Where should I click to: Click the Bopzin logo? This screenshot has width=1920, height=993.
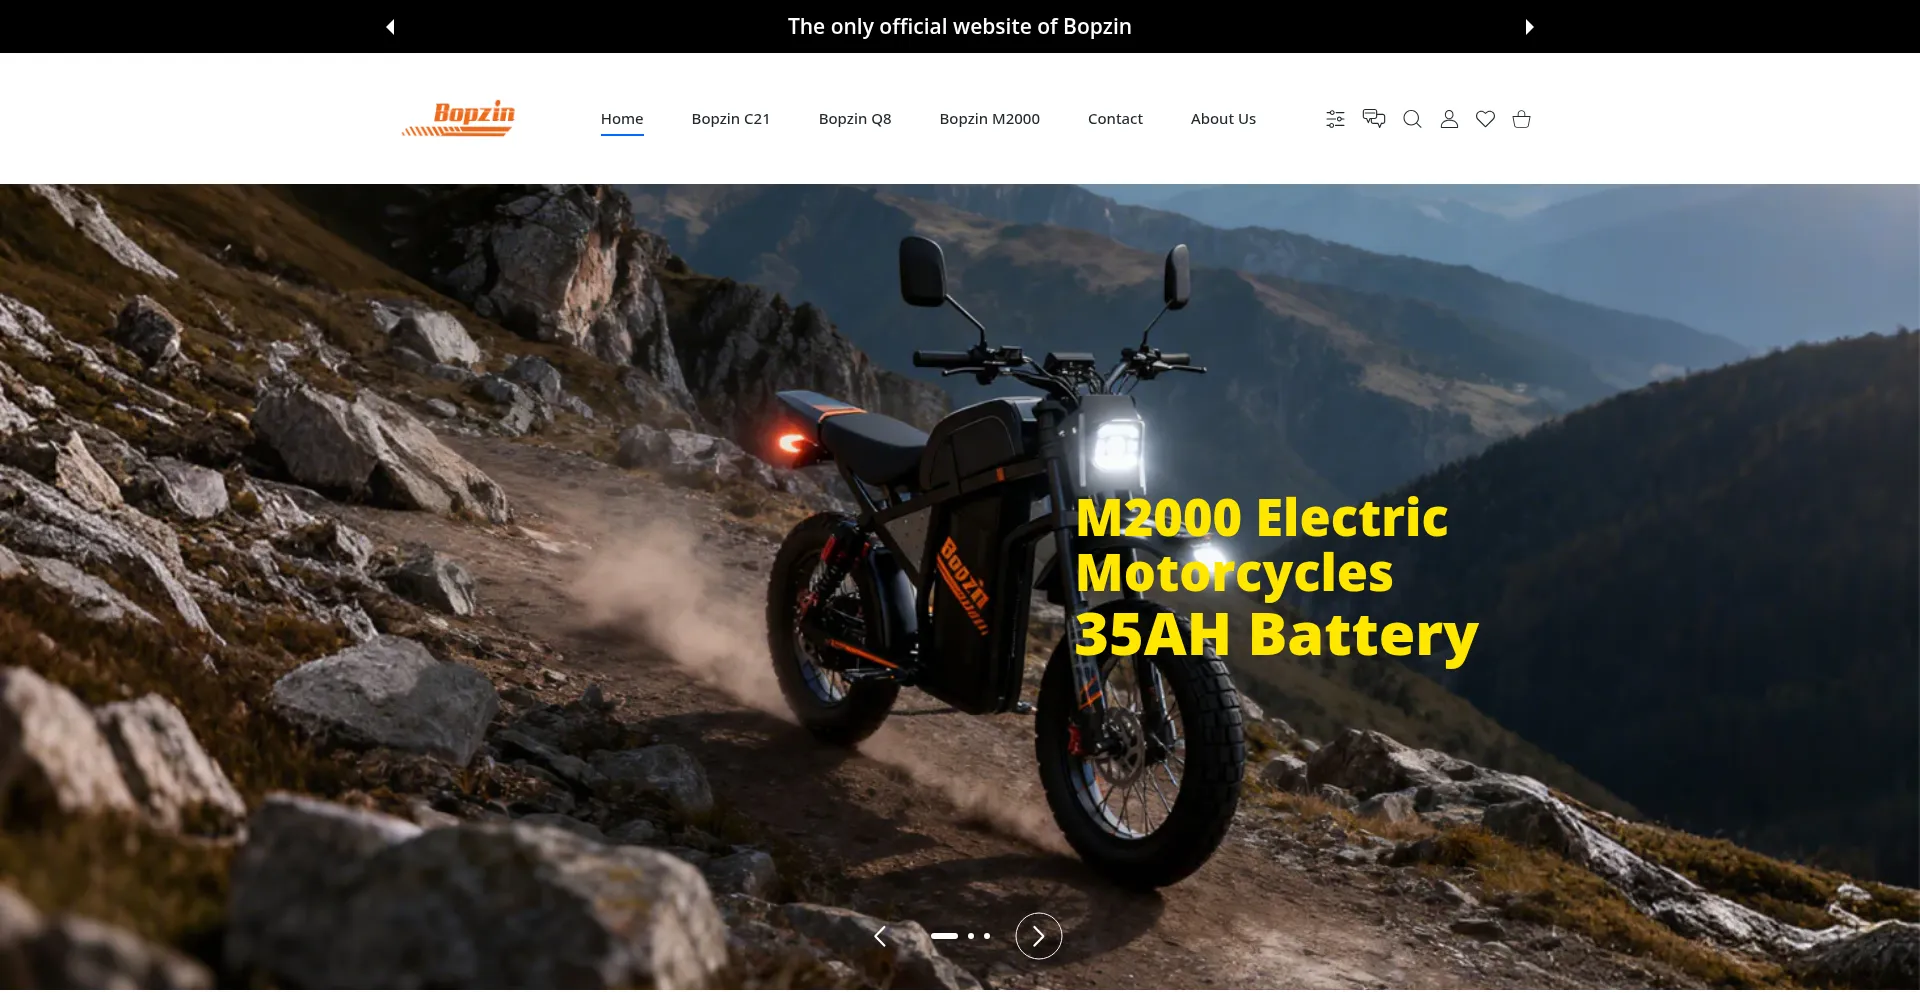[458, 118]
